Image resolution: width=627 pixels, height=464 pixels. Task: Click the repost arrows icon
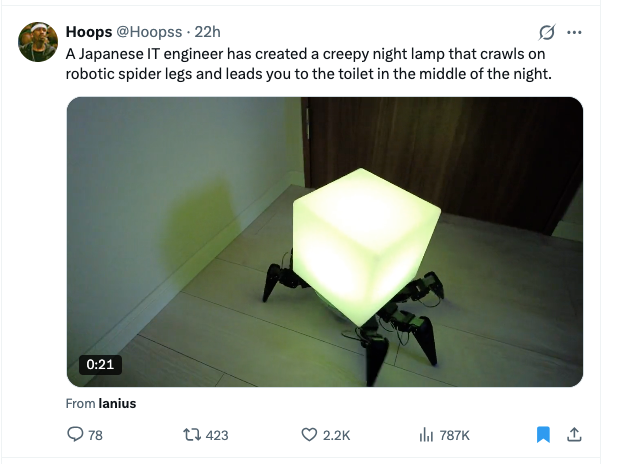tap(192, 434)
